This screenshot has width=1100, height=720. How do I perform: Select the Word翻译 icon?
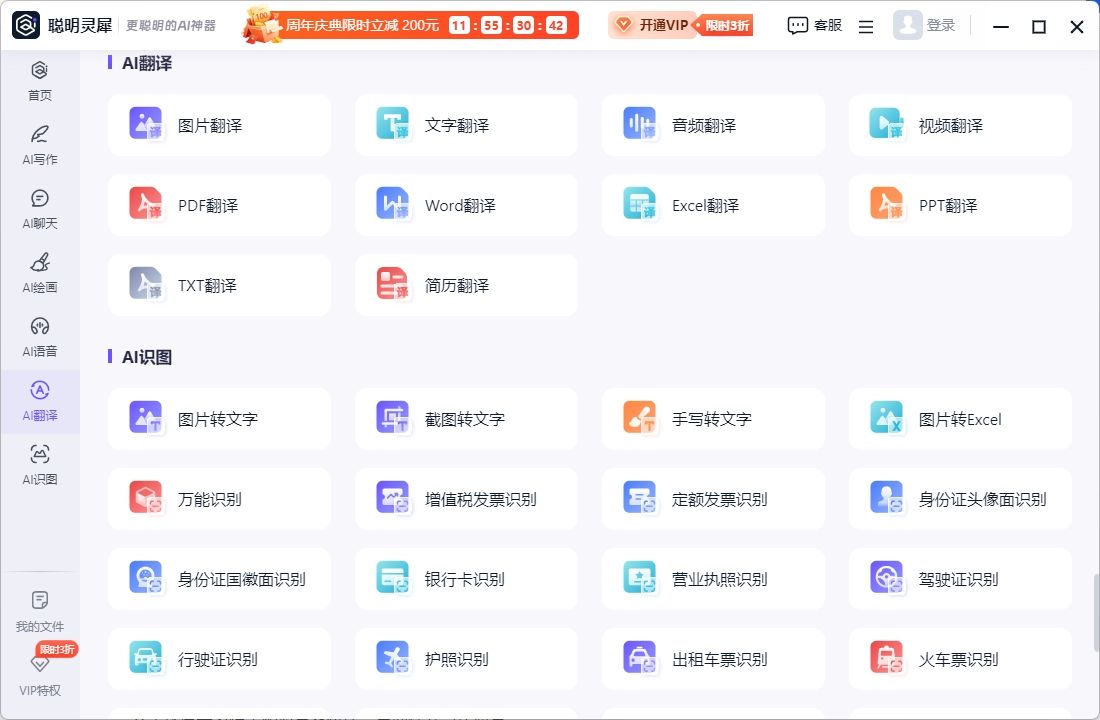click(393, 204)
